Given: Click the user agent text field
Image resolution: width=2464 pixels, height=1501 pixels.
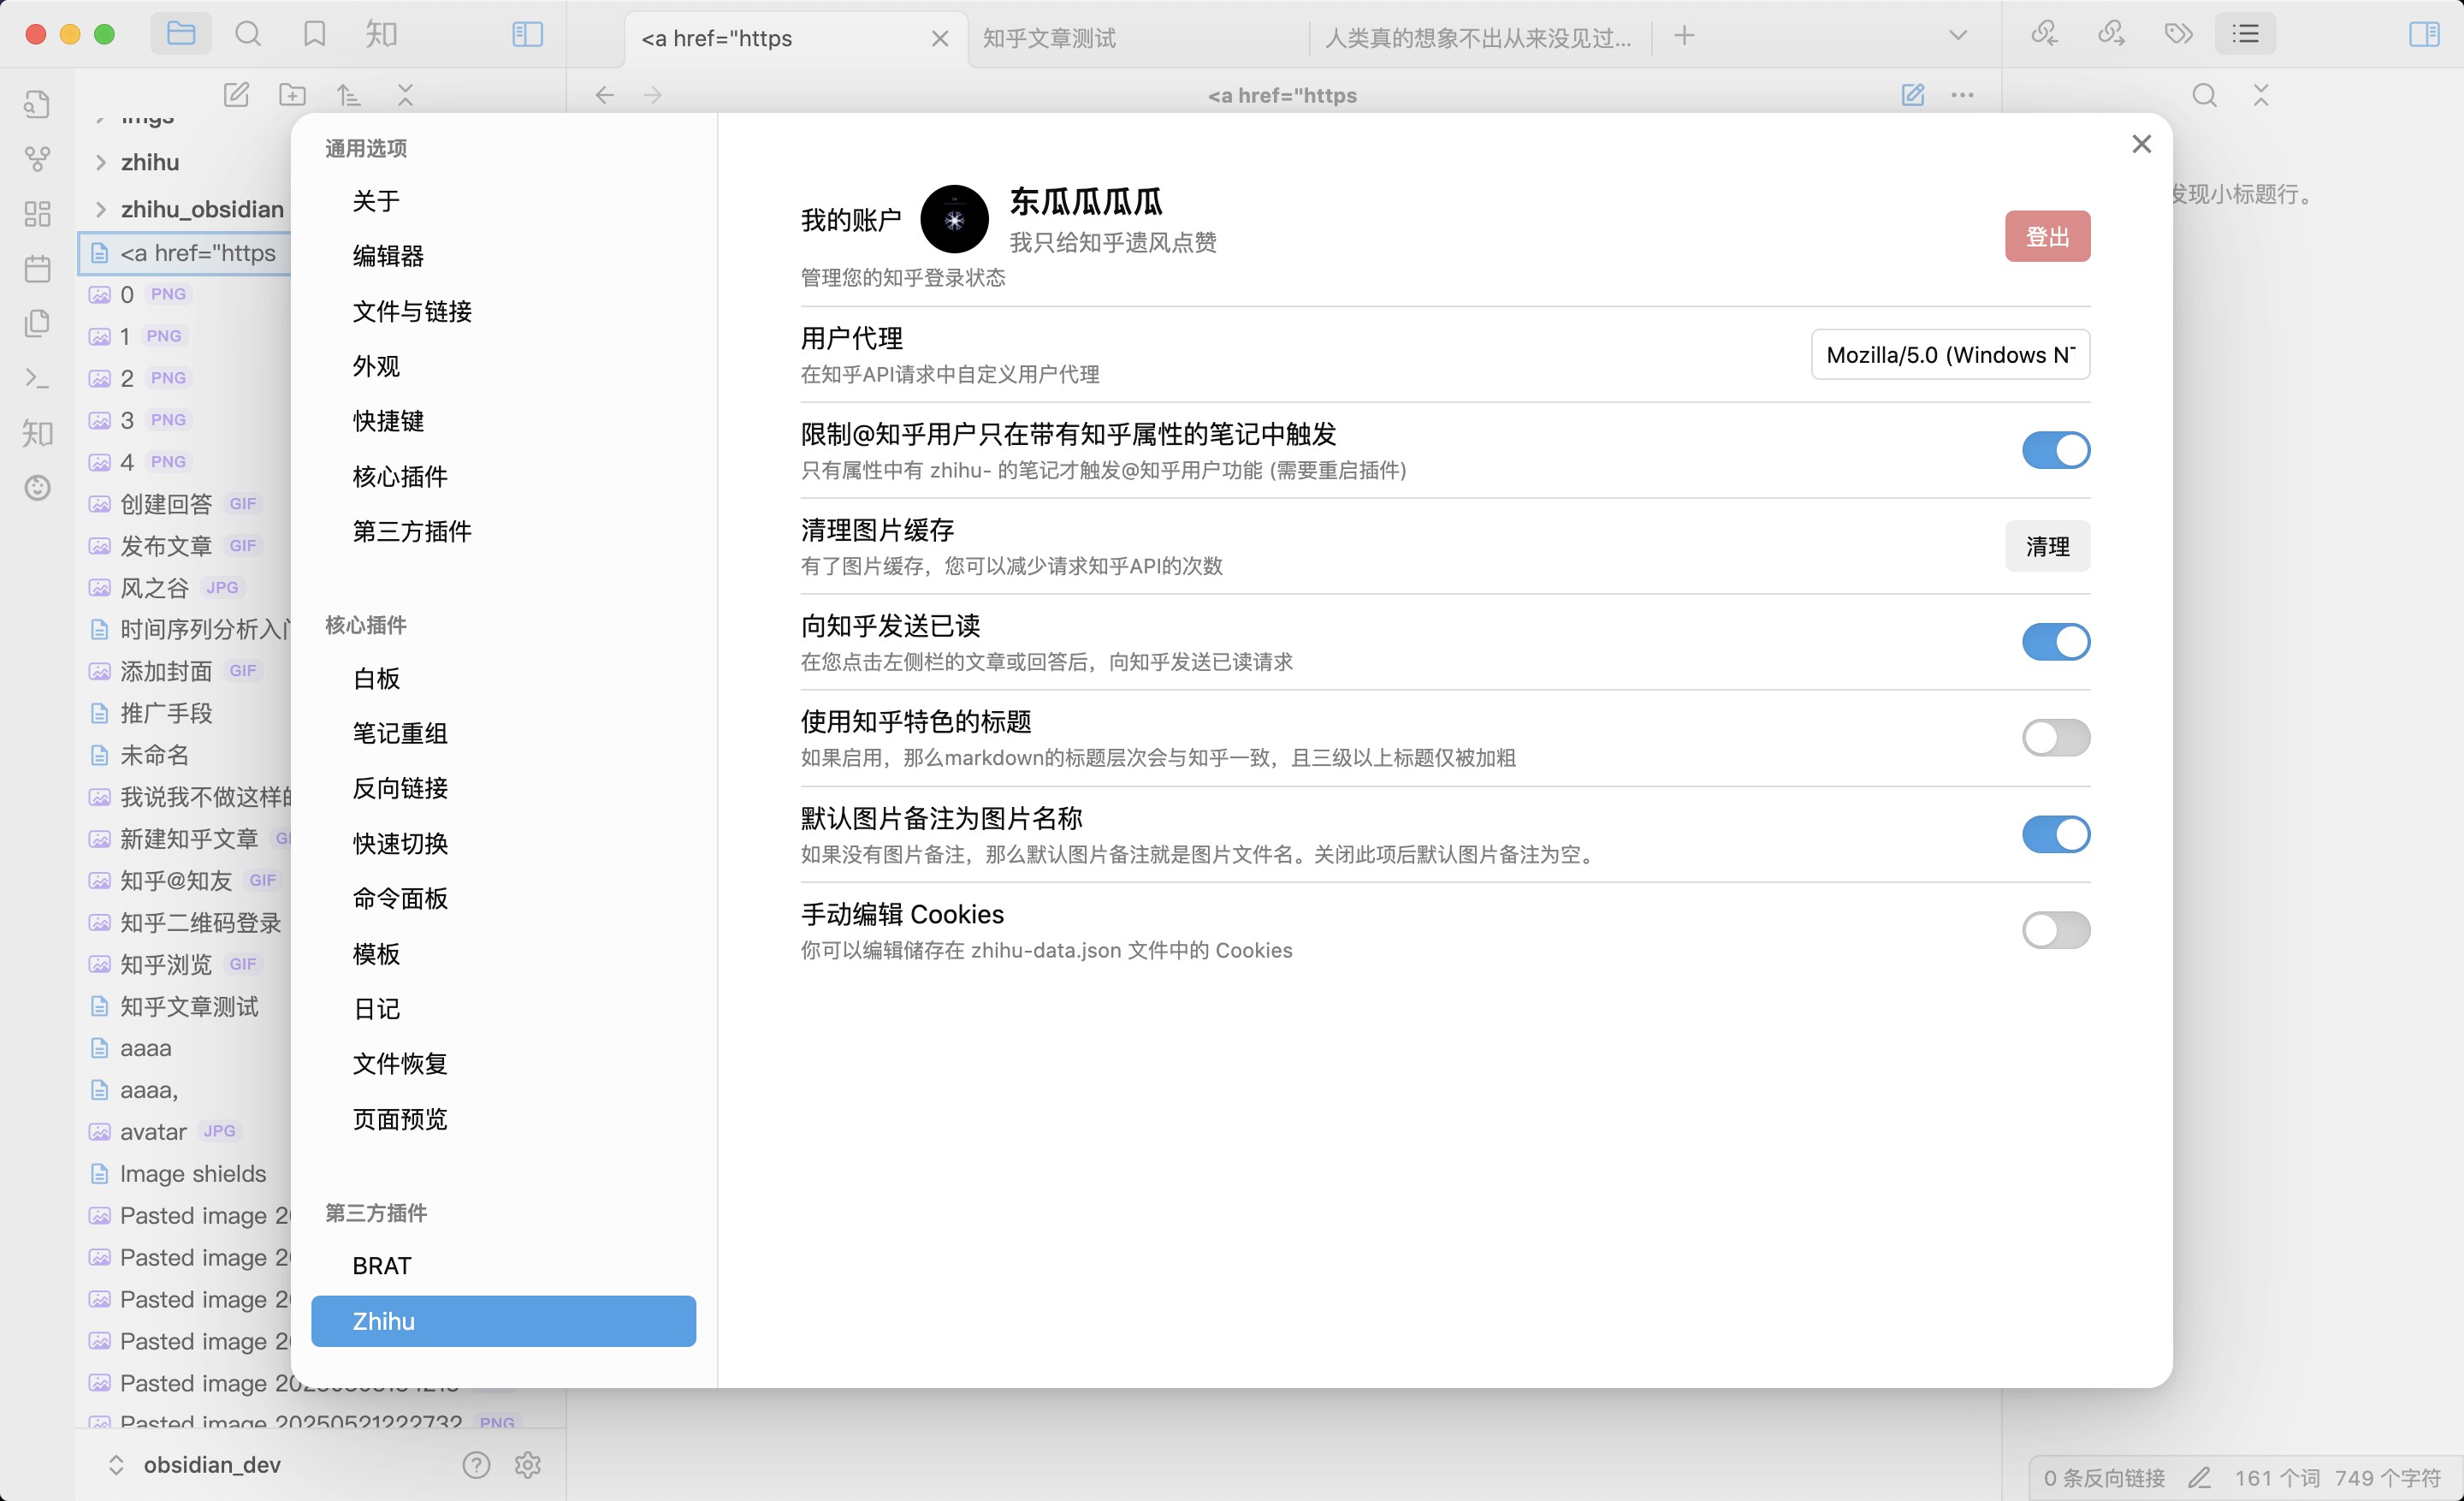Looking at the screenshot, I should pos(1949,355).
